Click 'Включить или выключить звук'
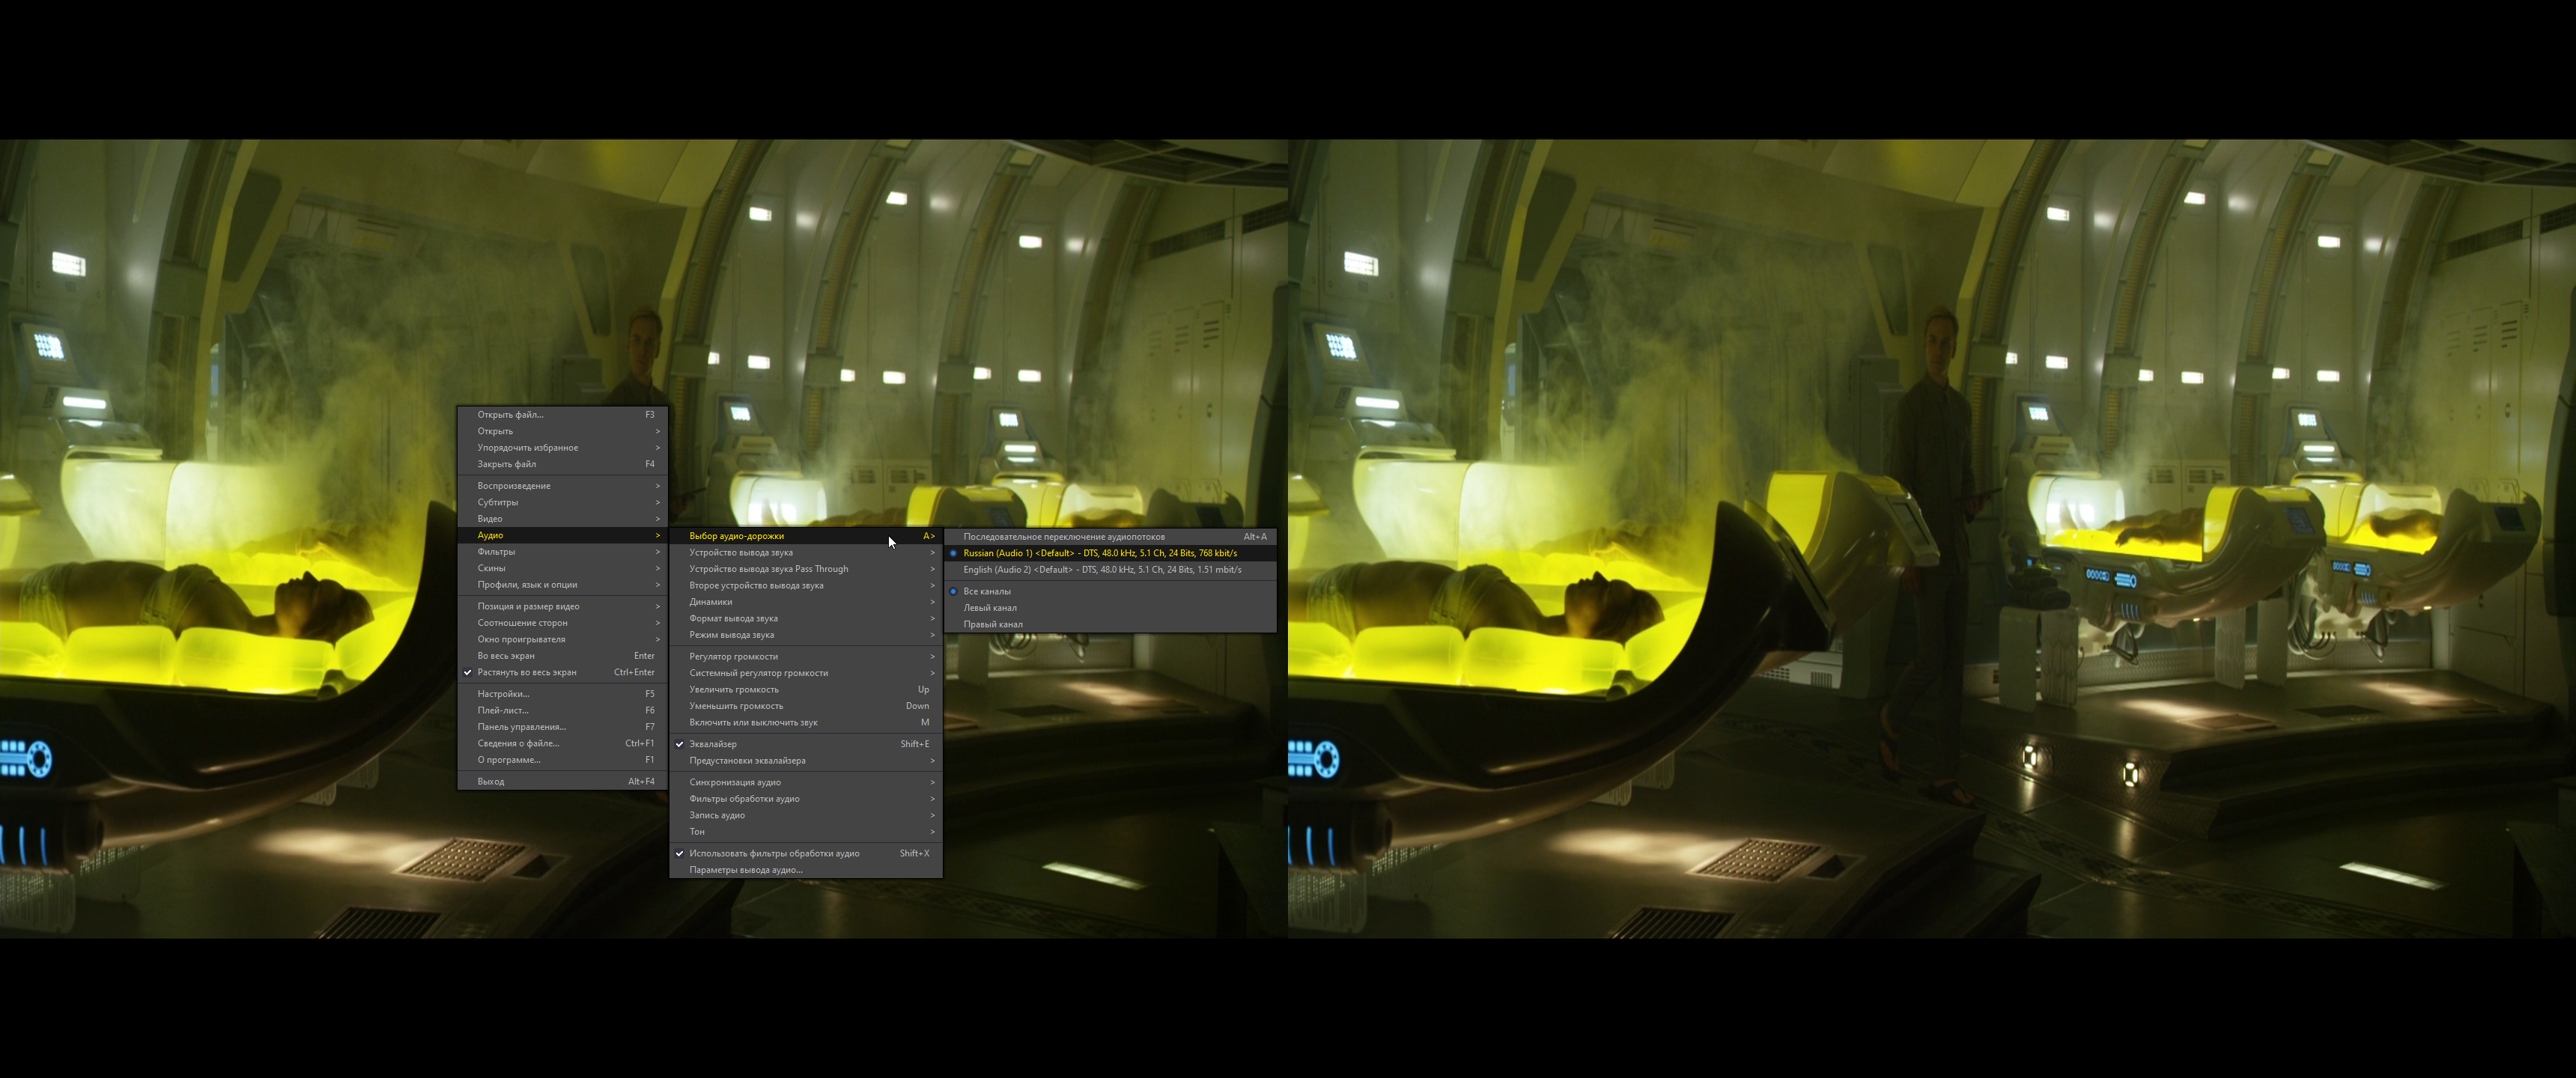The height and width of the screenshot is (1078, 2576). click(753, 722)
